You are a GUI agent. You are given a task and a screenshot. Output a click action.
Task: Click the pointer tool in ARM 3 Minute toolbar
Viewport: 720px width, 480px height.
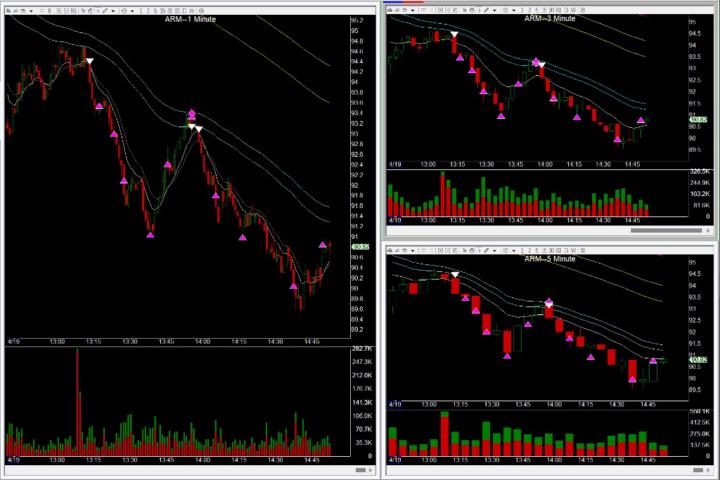465,10
